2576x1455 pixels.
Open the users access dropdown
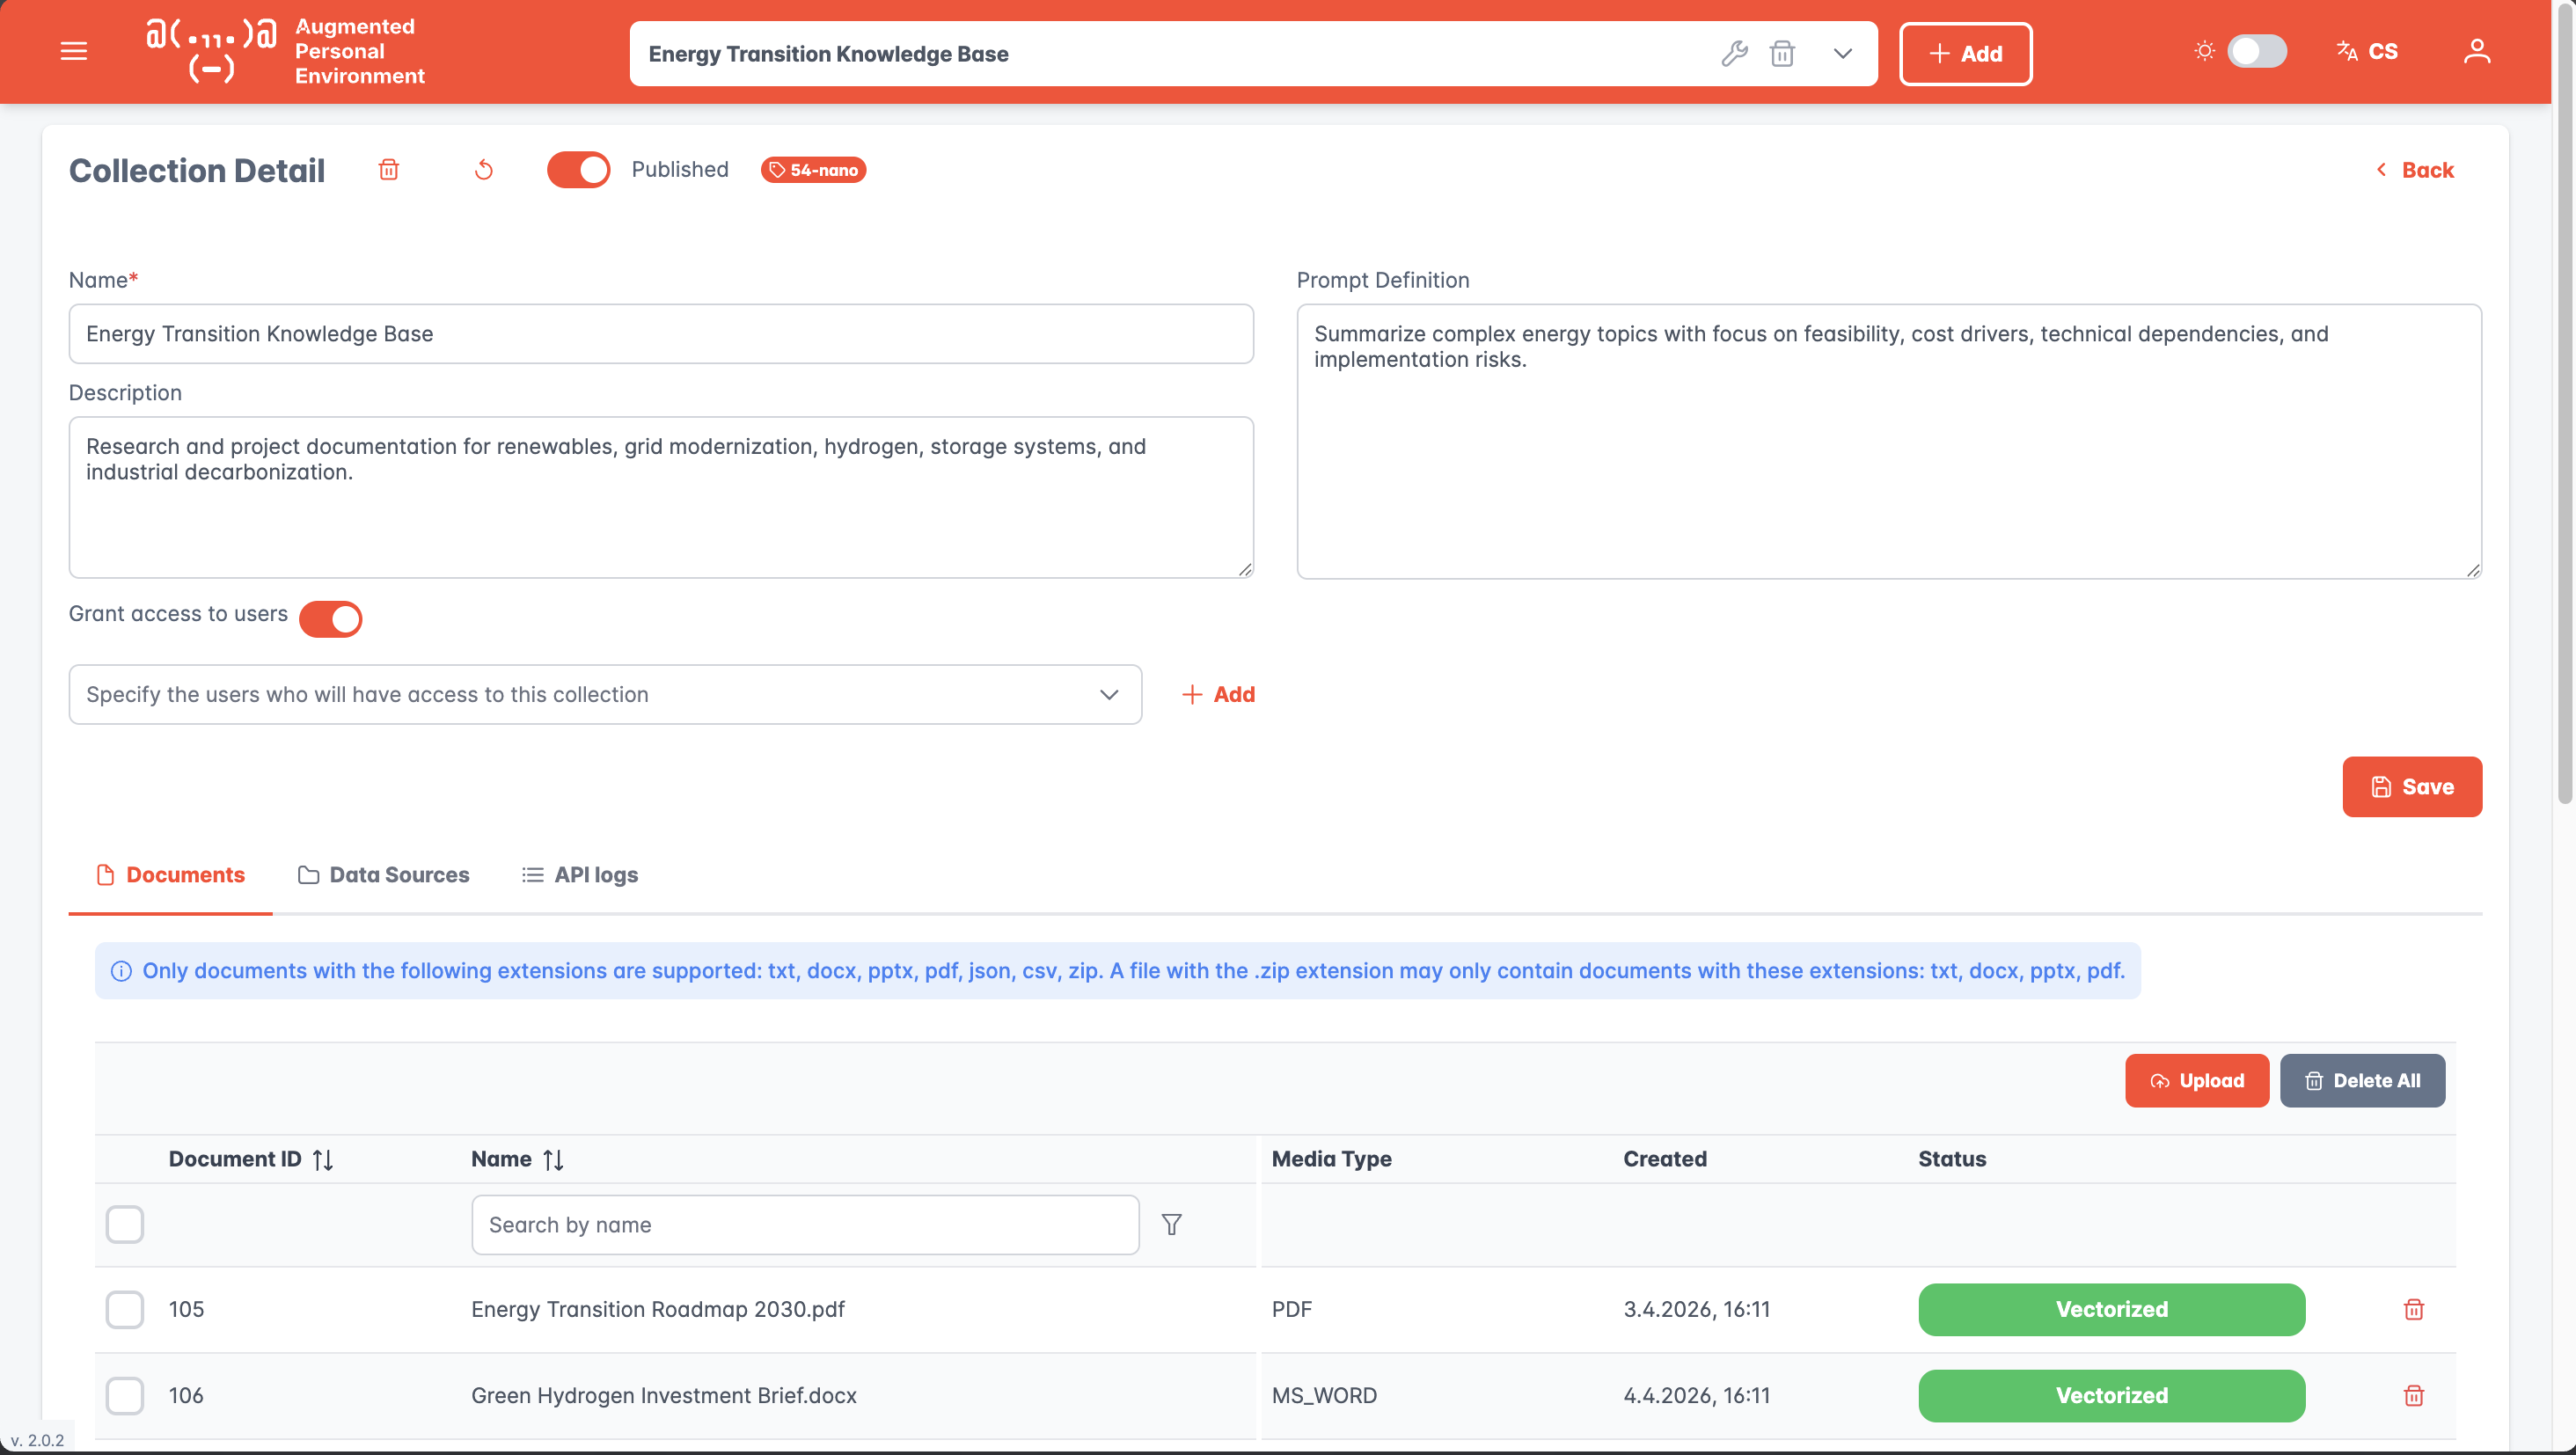[605, 695]
